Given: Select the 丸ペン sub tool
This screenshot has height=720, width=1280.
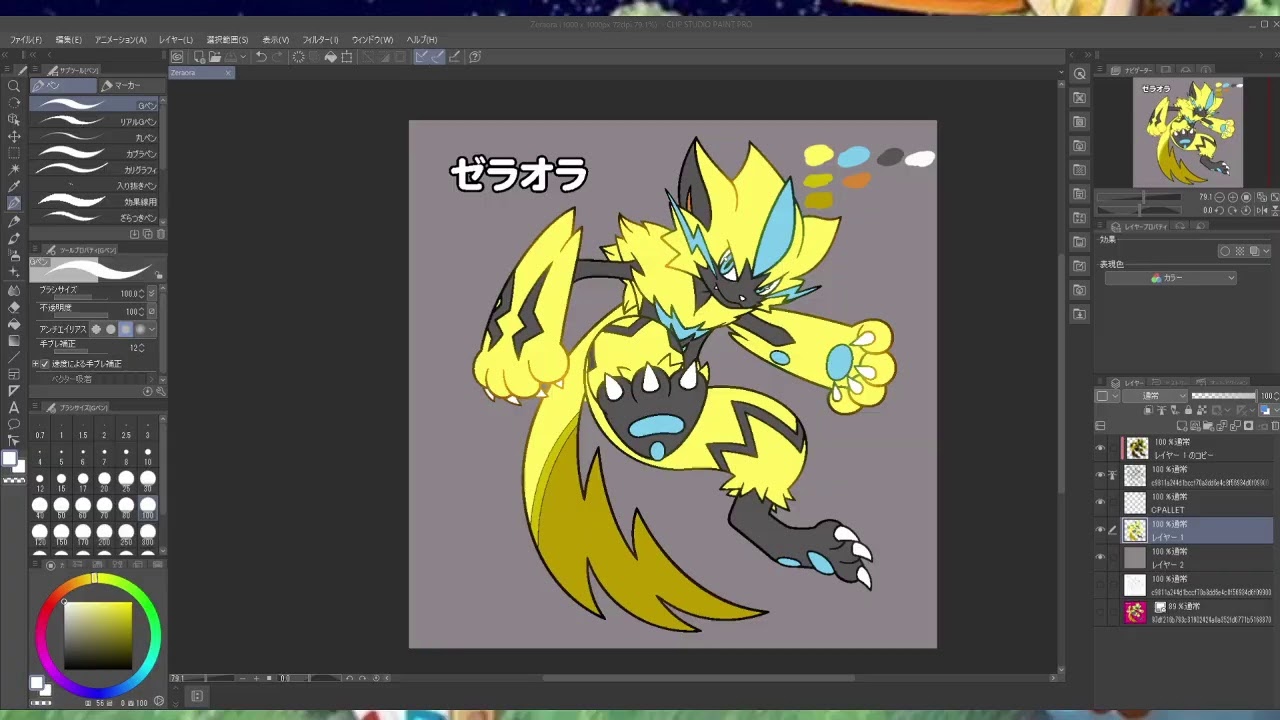Looking at the screenshot, I should tap(95, 137).
